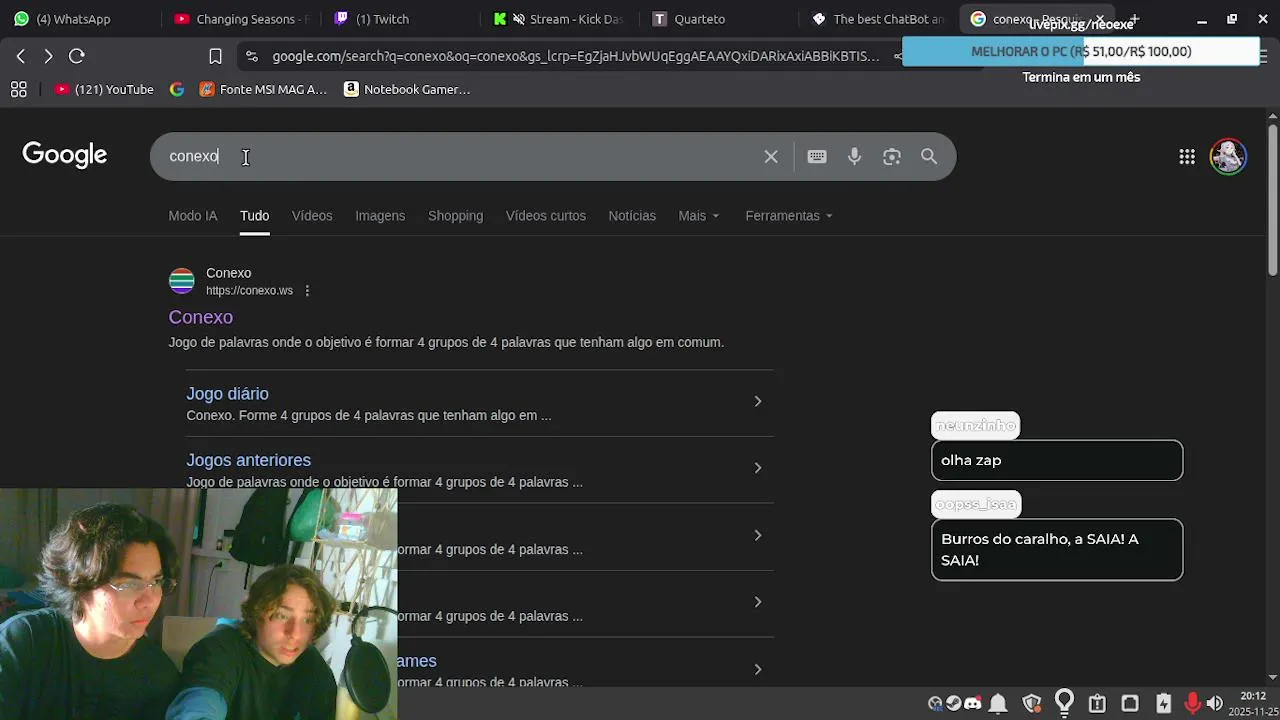The width and height of the screenshot is (1280, 720).
Task: Go back with the browser back arrow
Action: [21, 56]
